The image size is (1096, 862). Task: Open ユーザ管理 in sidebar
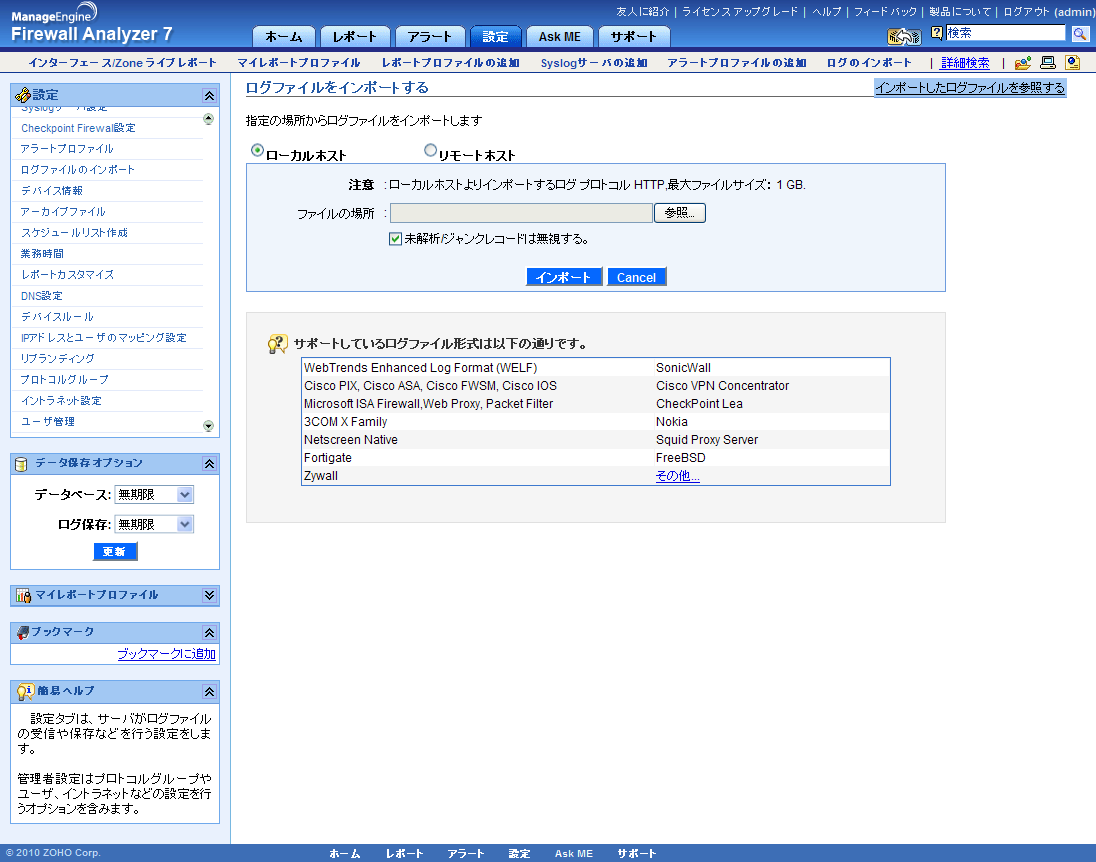click(x=48, y=422)
